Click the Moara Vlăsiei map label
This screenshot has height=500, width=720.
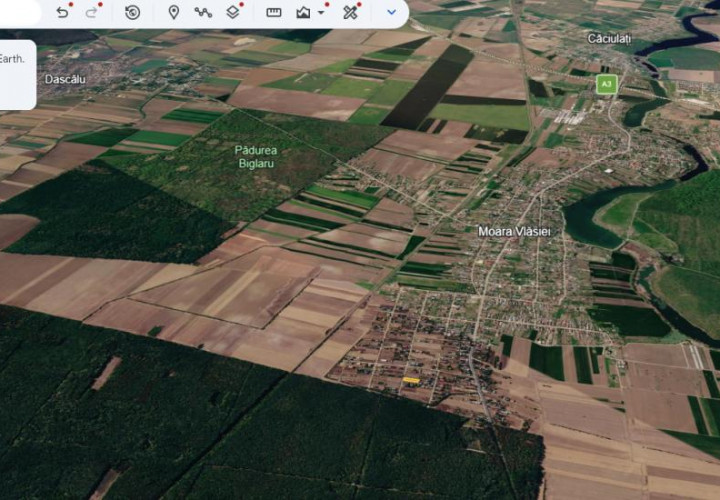pos(514,231)
